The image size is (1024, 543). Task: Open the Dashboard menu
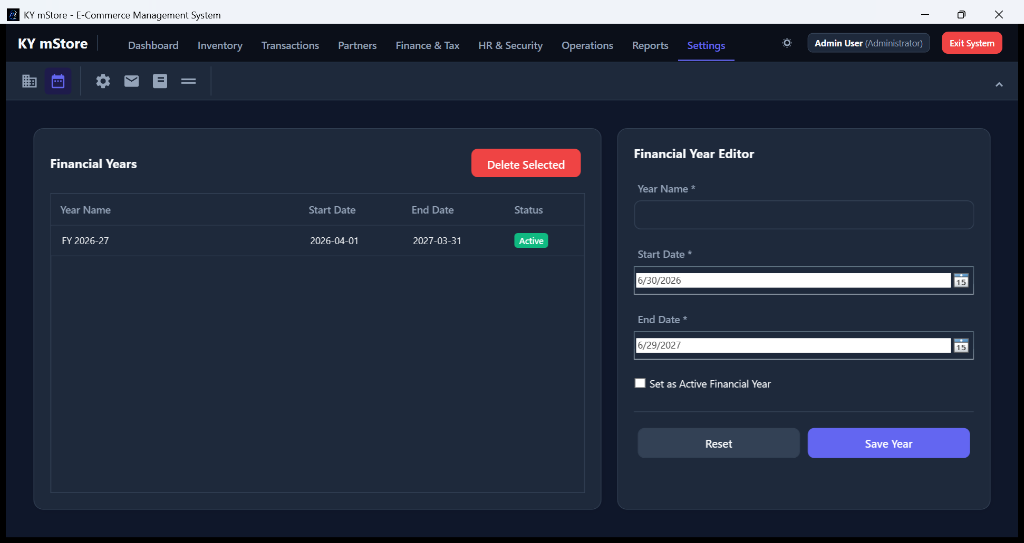153,45
